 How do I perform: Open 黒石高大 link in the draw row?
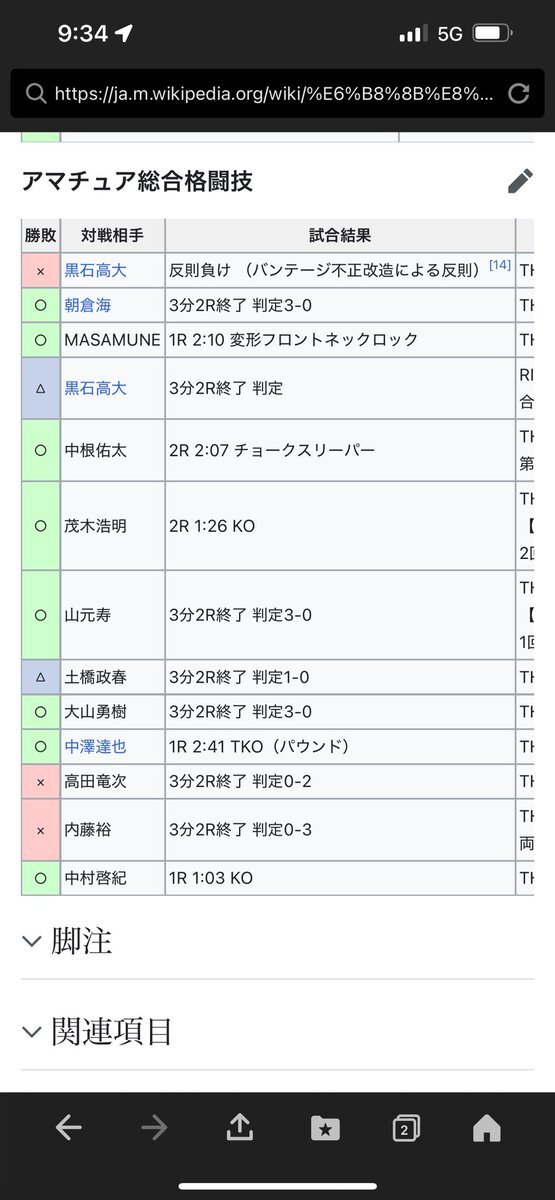click(95, 388)
